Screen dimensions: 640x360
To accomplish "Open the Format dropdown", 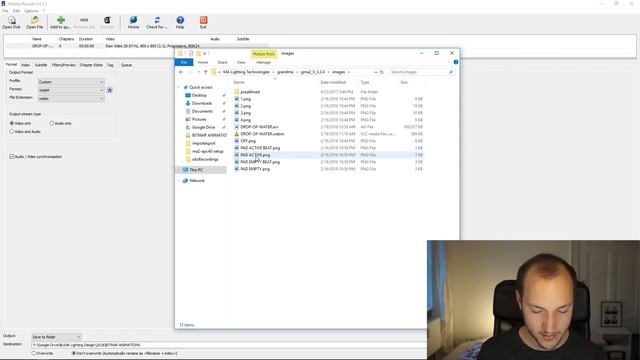I will [71, 90].
